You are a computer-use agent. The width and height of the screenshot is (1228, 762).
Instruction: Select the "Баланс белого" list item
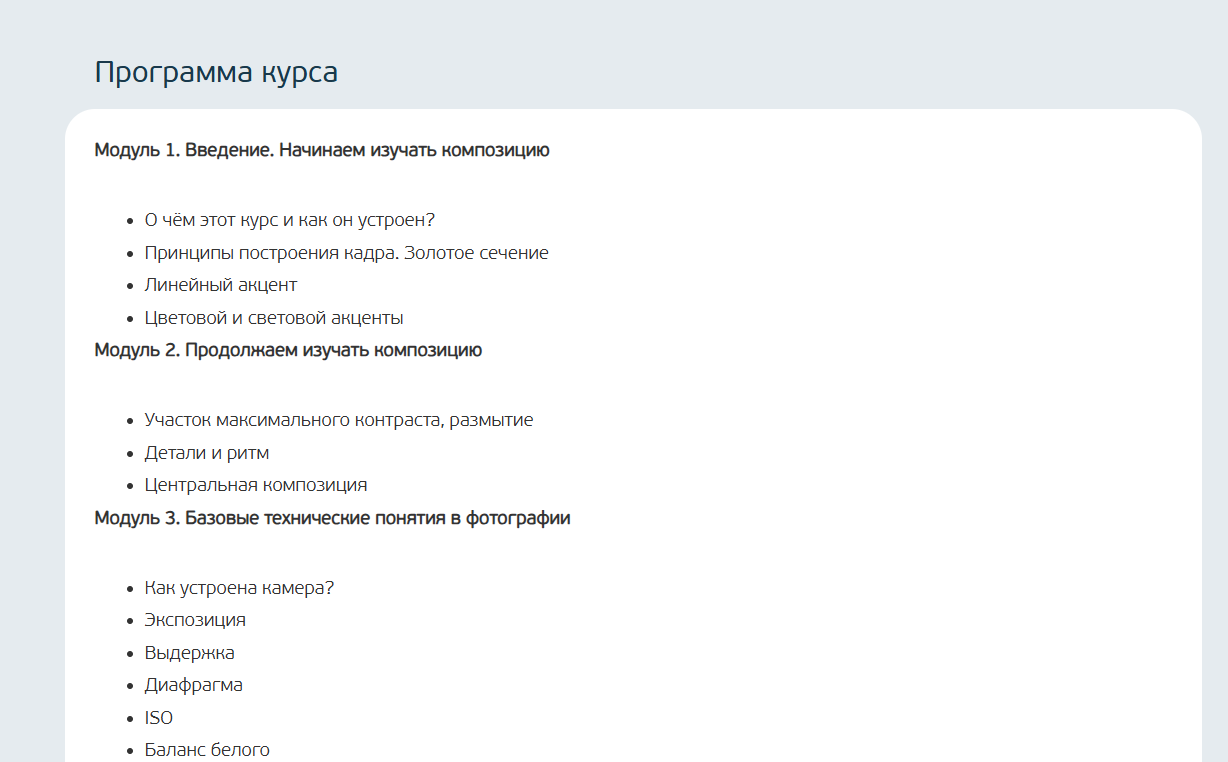207,750
